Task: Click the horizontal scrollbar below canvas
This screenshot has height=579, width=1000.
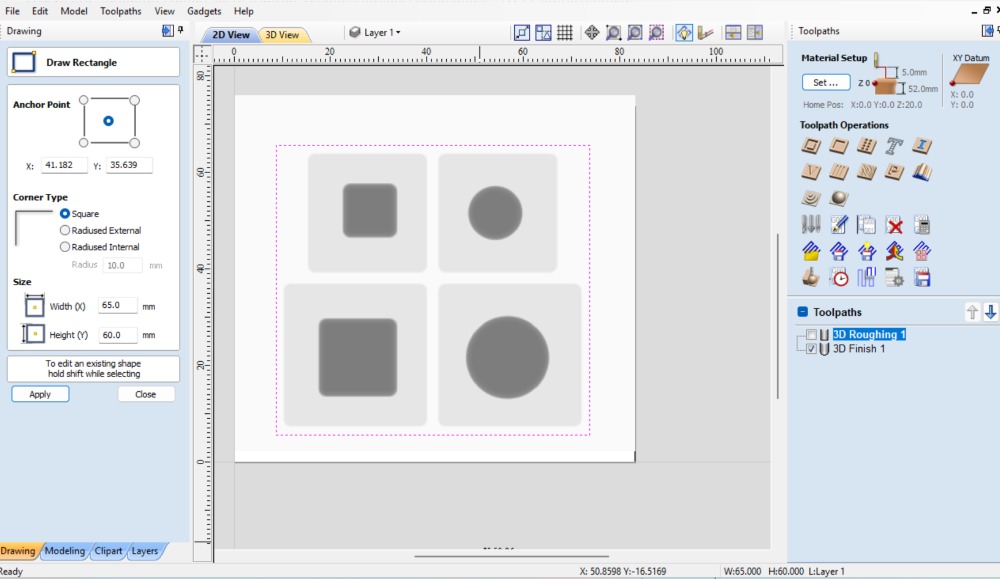Action: click(511, 556)
